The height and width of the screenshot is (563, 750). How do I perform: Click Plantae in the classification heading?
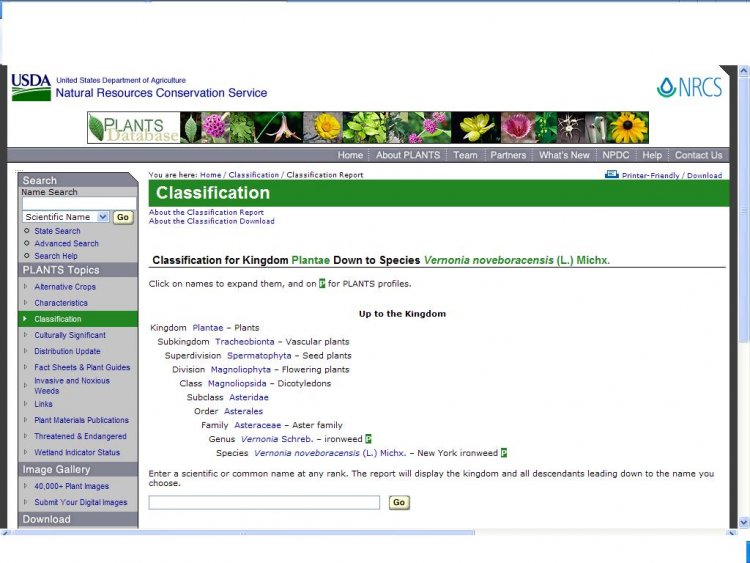click(x=310, y=261)
